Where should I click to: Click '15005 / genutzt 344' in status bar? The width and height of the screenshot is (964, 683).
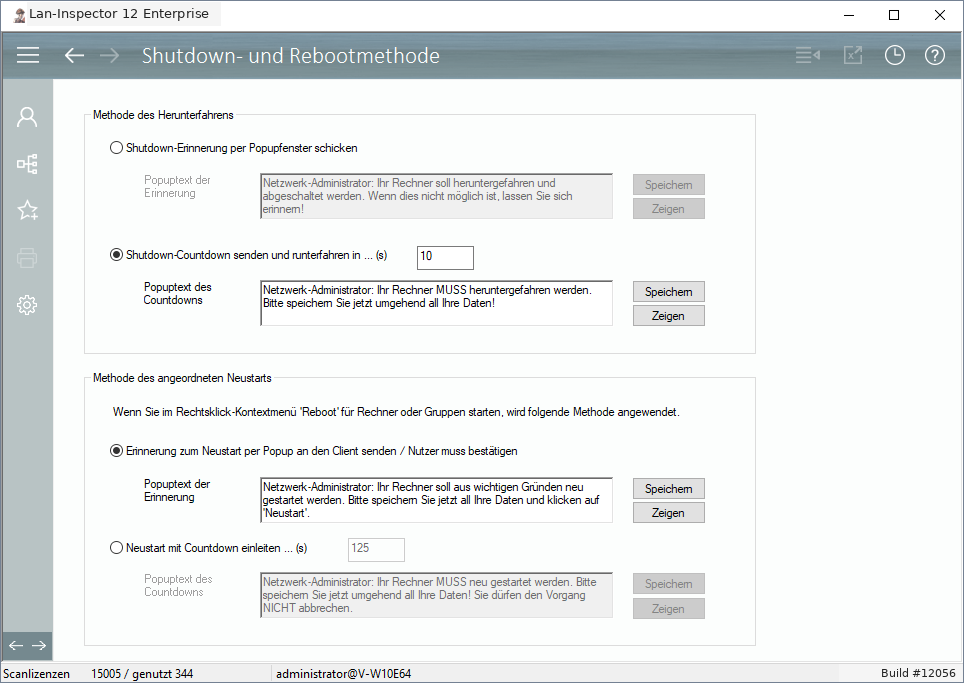142,674
